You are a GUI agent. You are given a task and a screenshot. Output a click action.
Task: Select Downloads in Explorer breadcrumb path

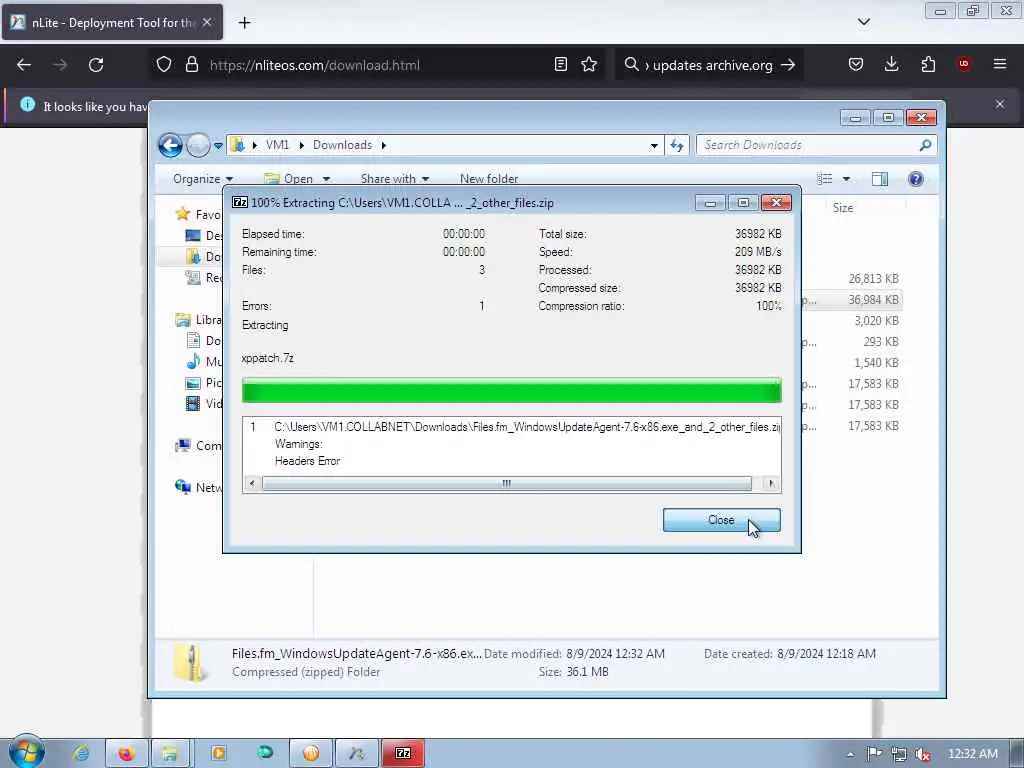342,145
